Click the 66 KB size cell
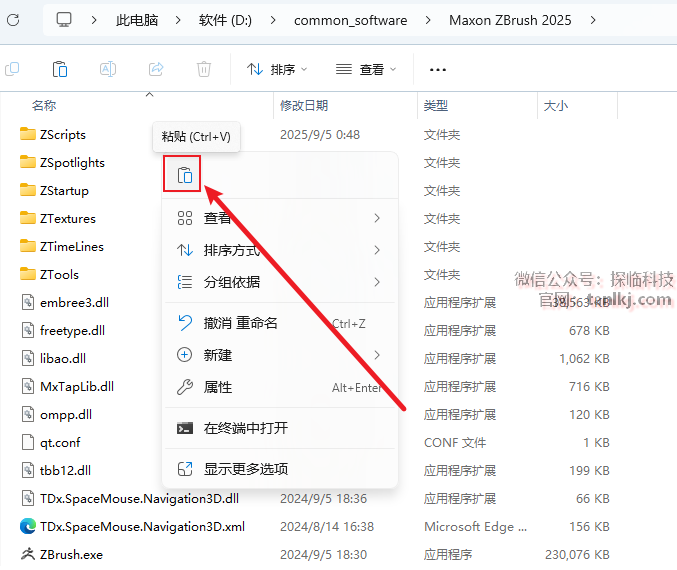The height and width of the screenshot is (570, 677). [593, 498]
